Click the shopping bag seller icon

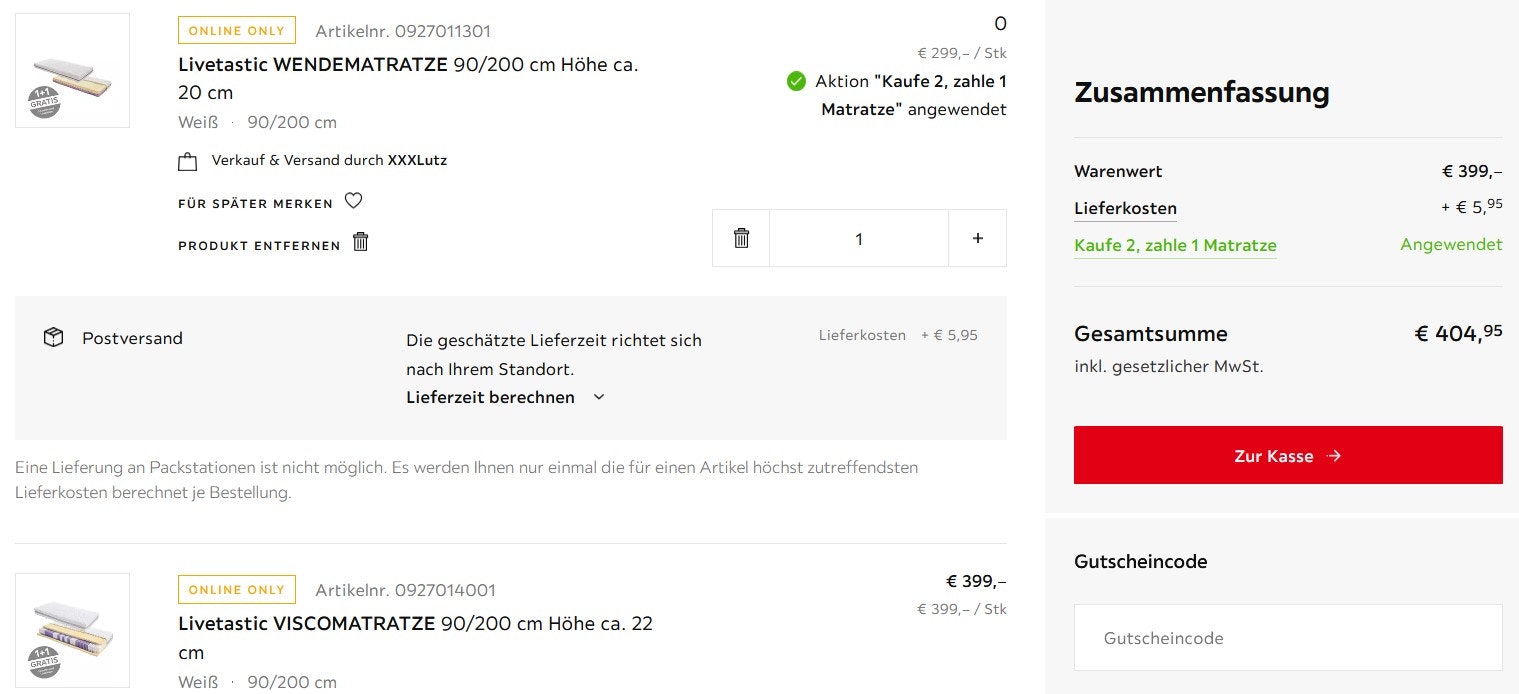[187, 161]
